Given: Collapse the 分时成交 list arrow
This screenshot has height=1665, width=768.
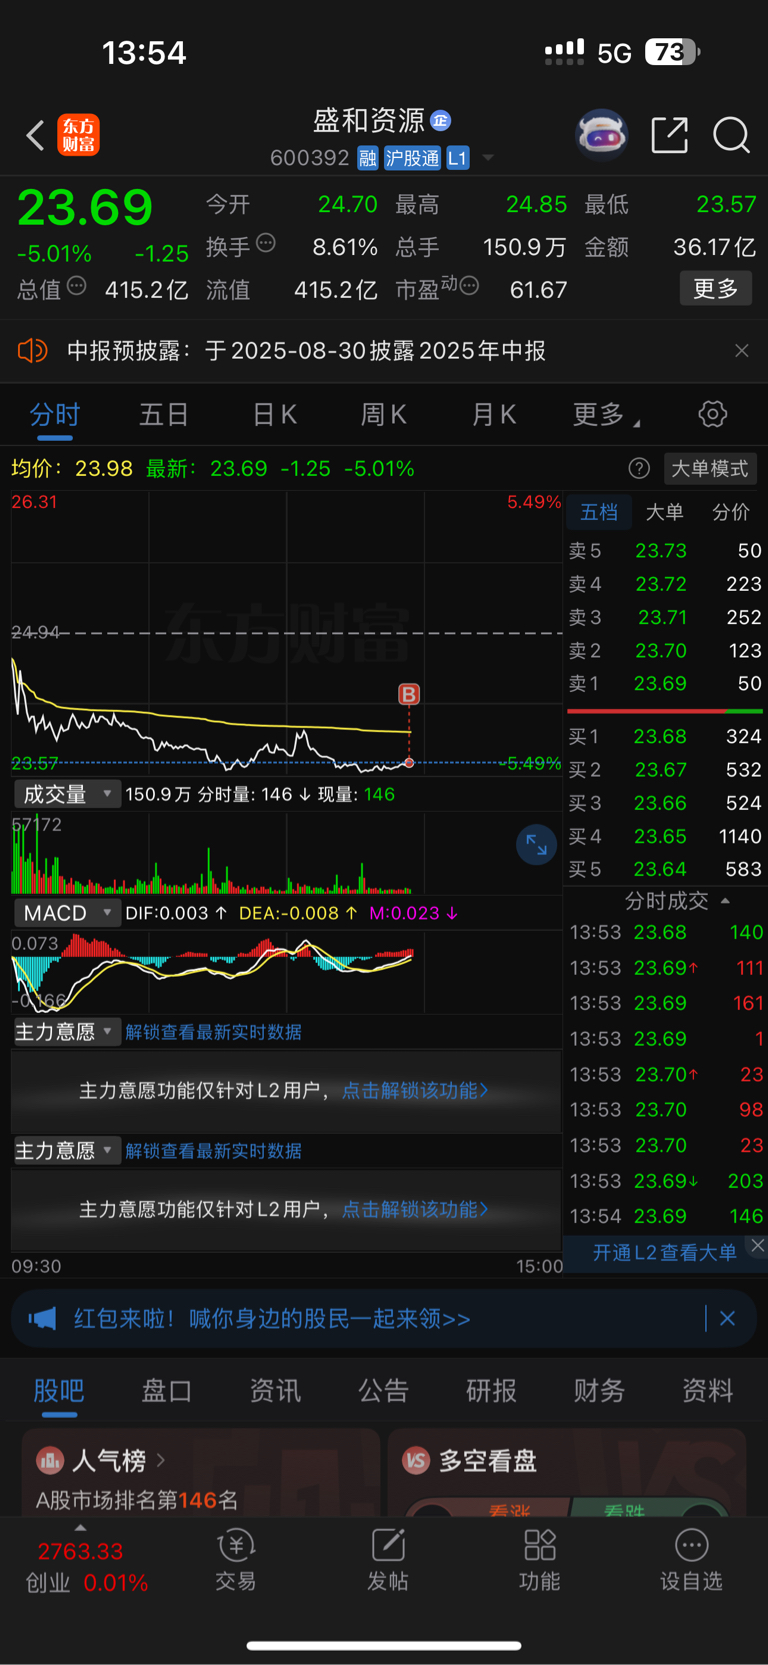Looking at the screenshot, I should pyautogui.click(x=725, y=901).
